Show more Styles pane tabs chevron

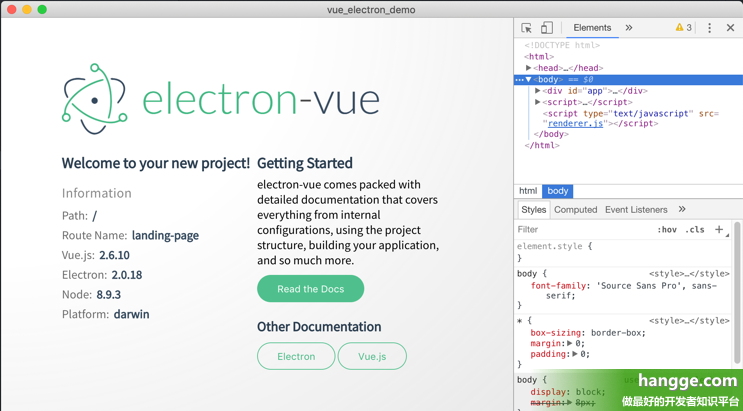(682, 209)
